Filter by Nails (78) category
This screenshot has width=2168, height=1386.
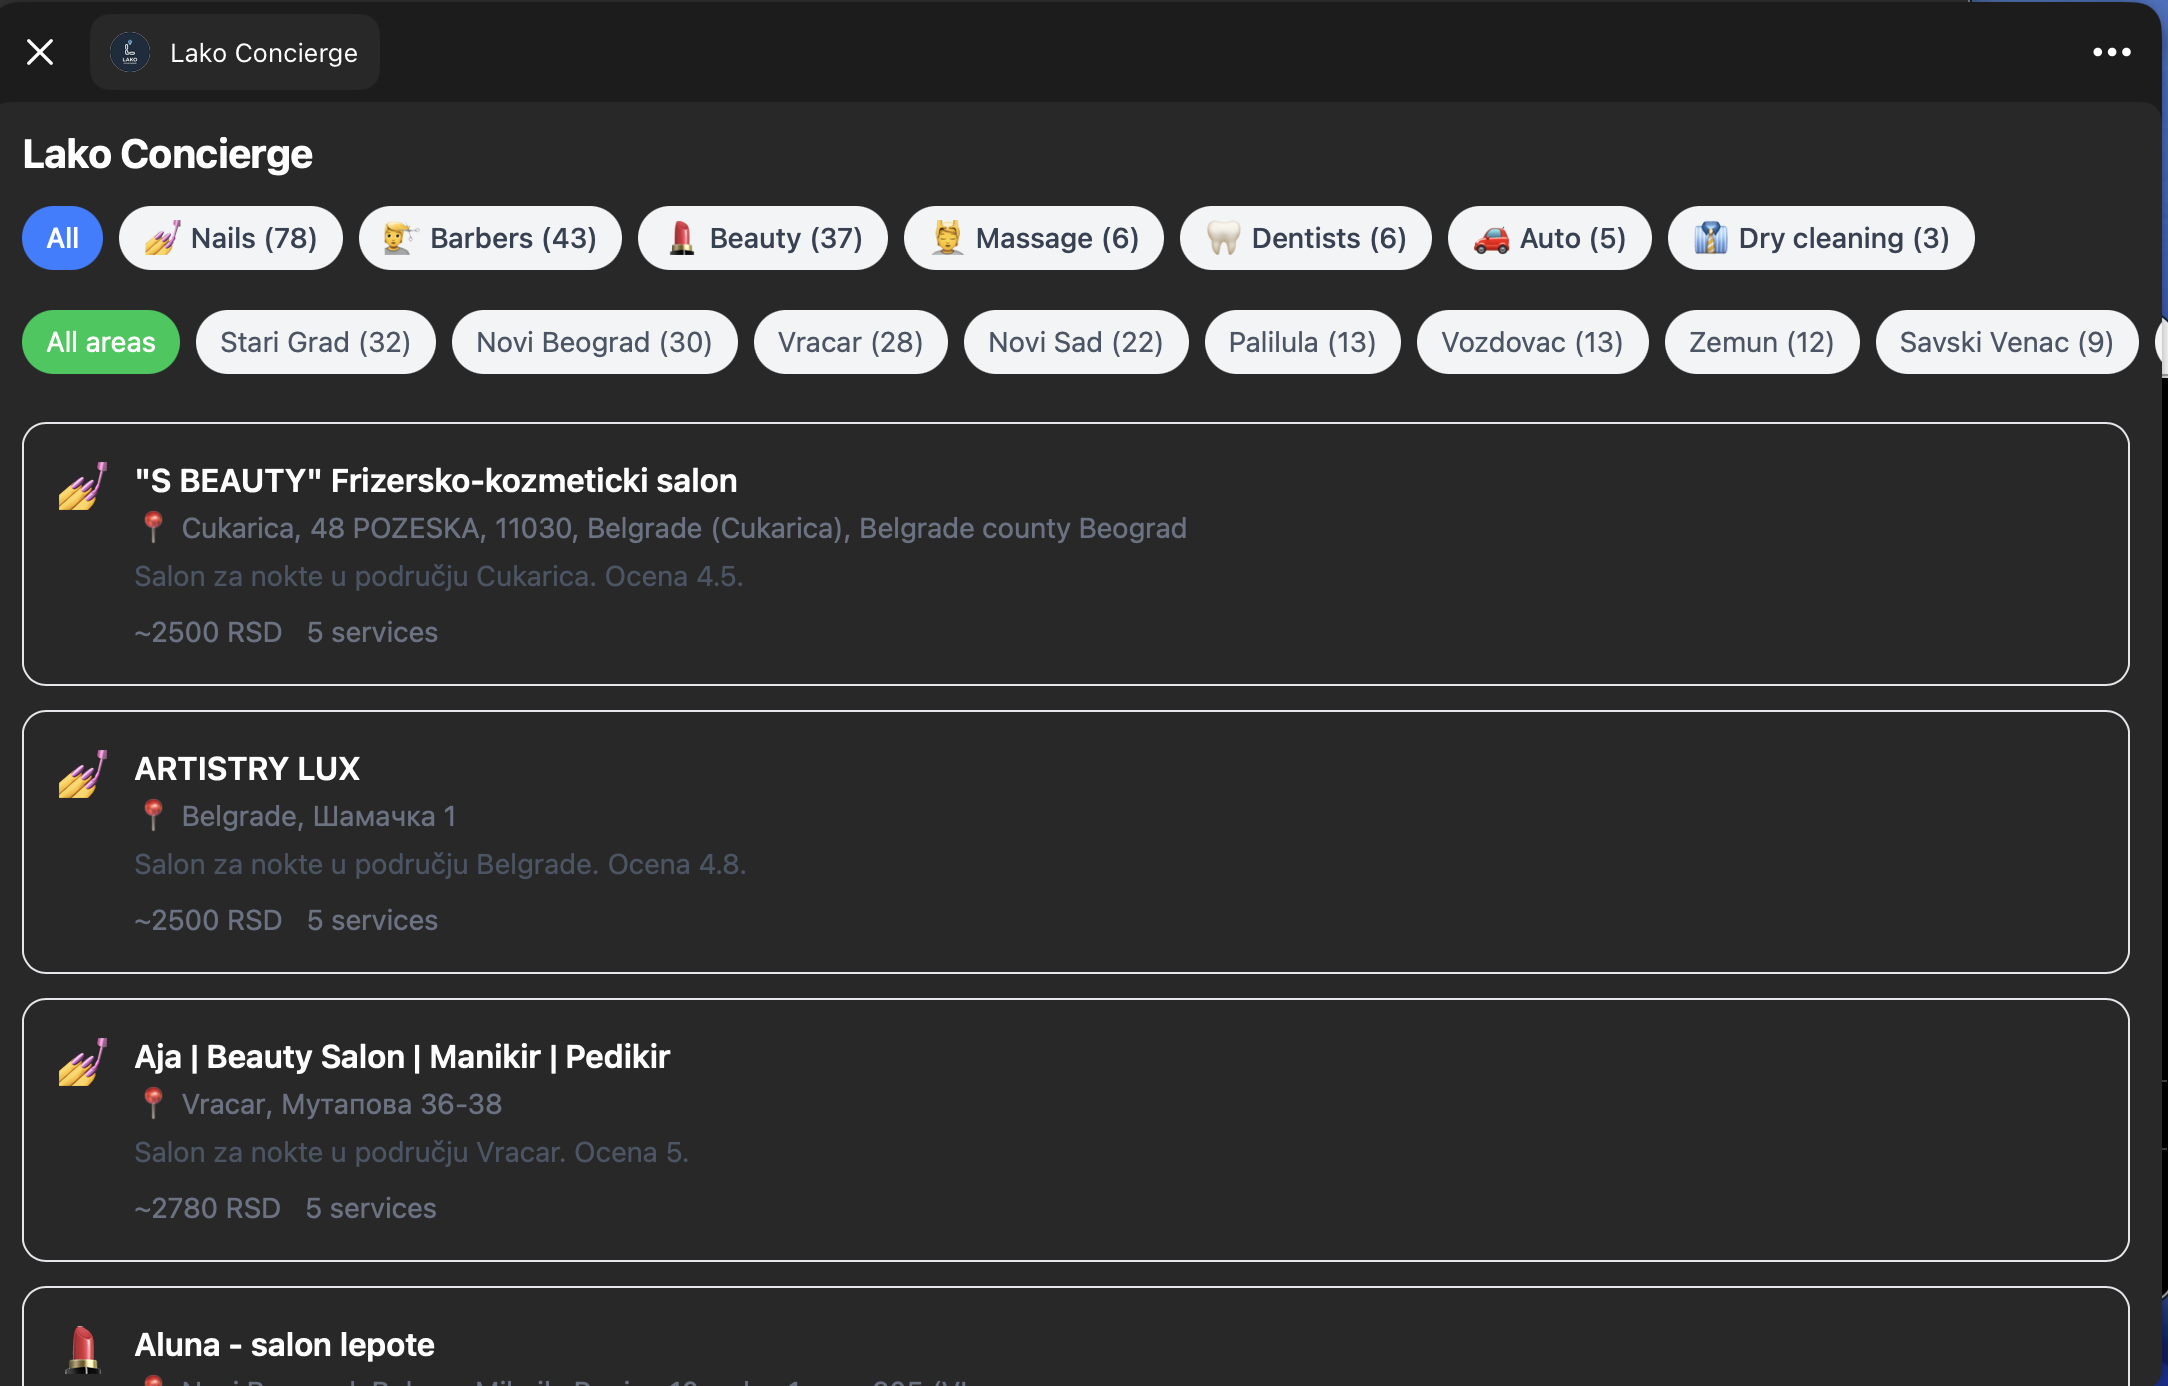[x=231, y=238]
